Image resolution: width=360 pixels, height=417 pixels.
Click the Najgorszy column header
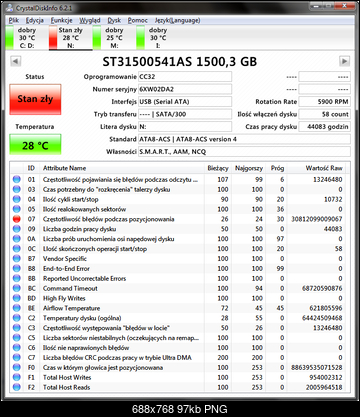[249, 168]
